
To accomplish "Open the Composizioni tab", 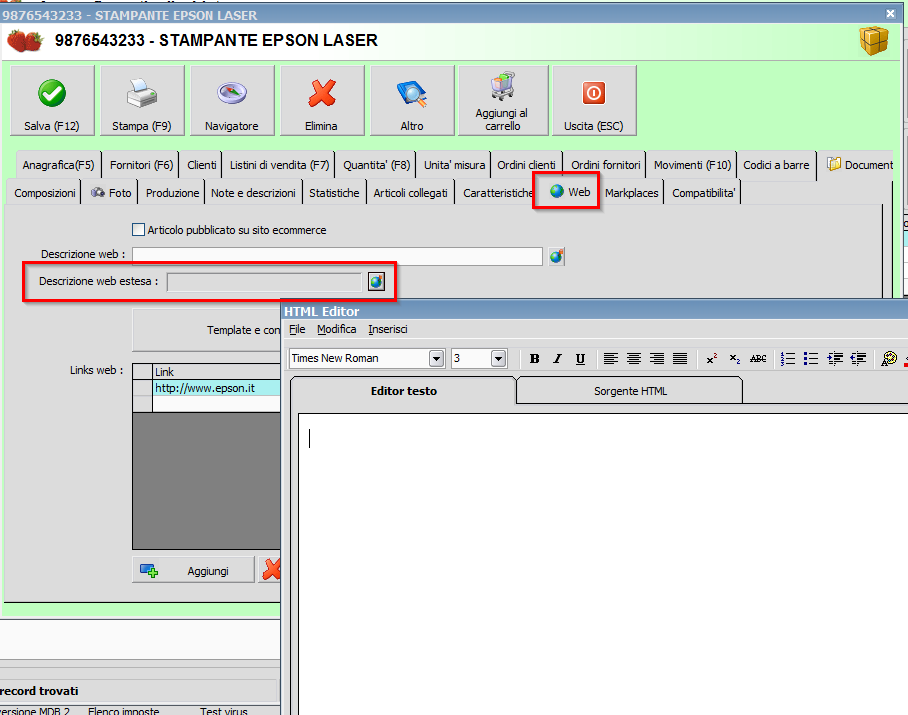I will pos(45,193).
